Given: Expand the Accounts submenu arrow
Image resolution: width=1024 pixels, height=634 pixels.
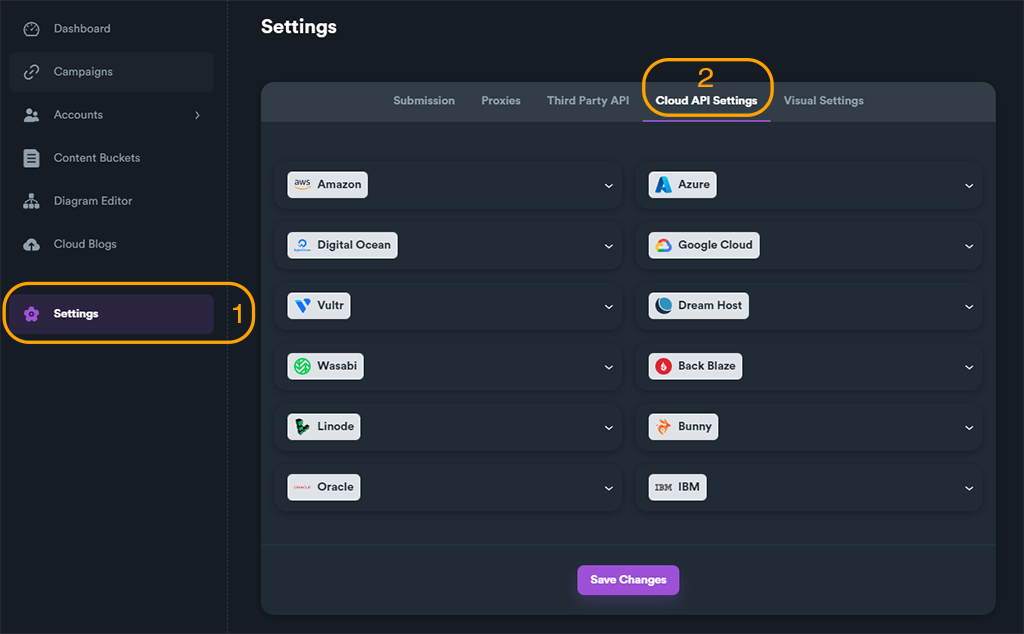Looking at the screenshot, I should (x=197, y=115).
